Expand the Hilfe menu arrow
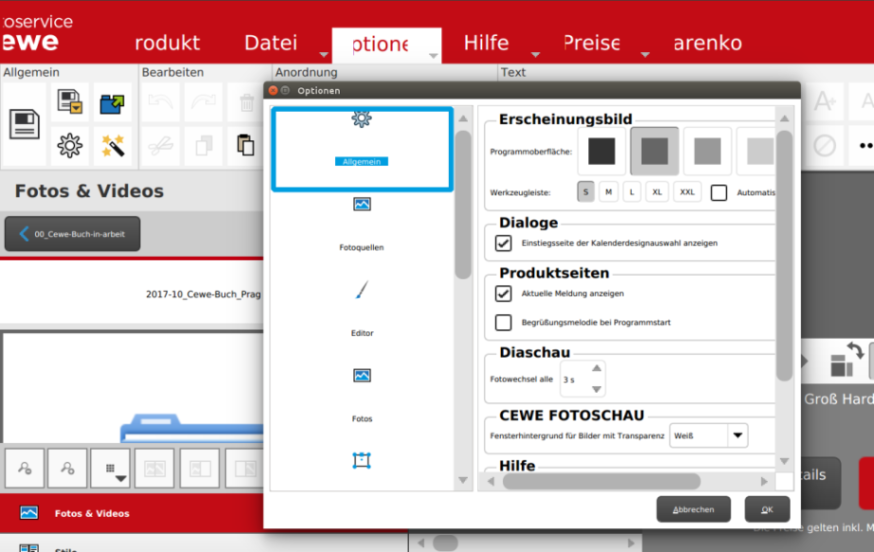Screen dimensions: 874x552 tap(536, 55)
